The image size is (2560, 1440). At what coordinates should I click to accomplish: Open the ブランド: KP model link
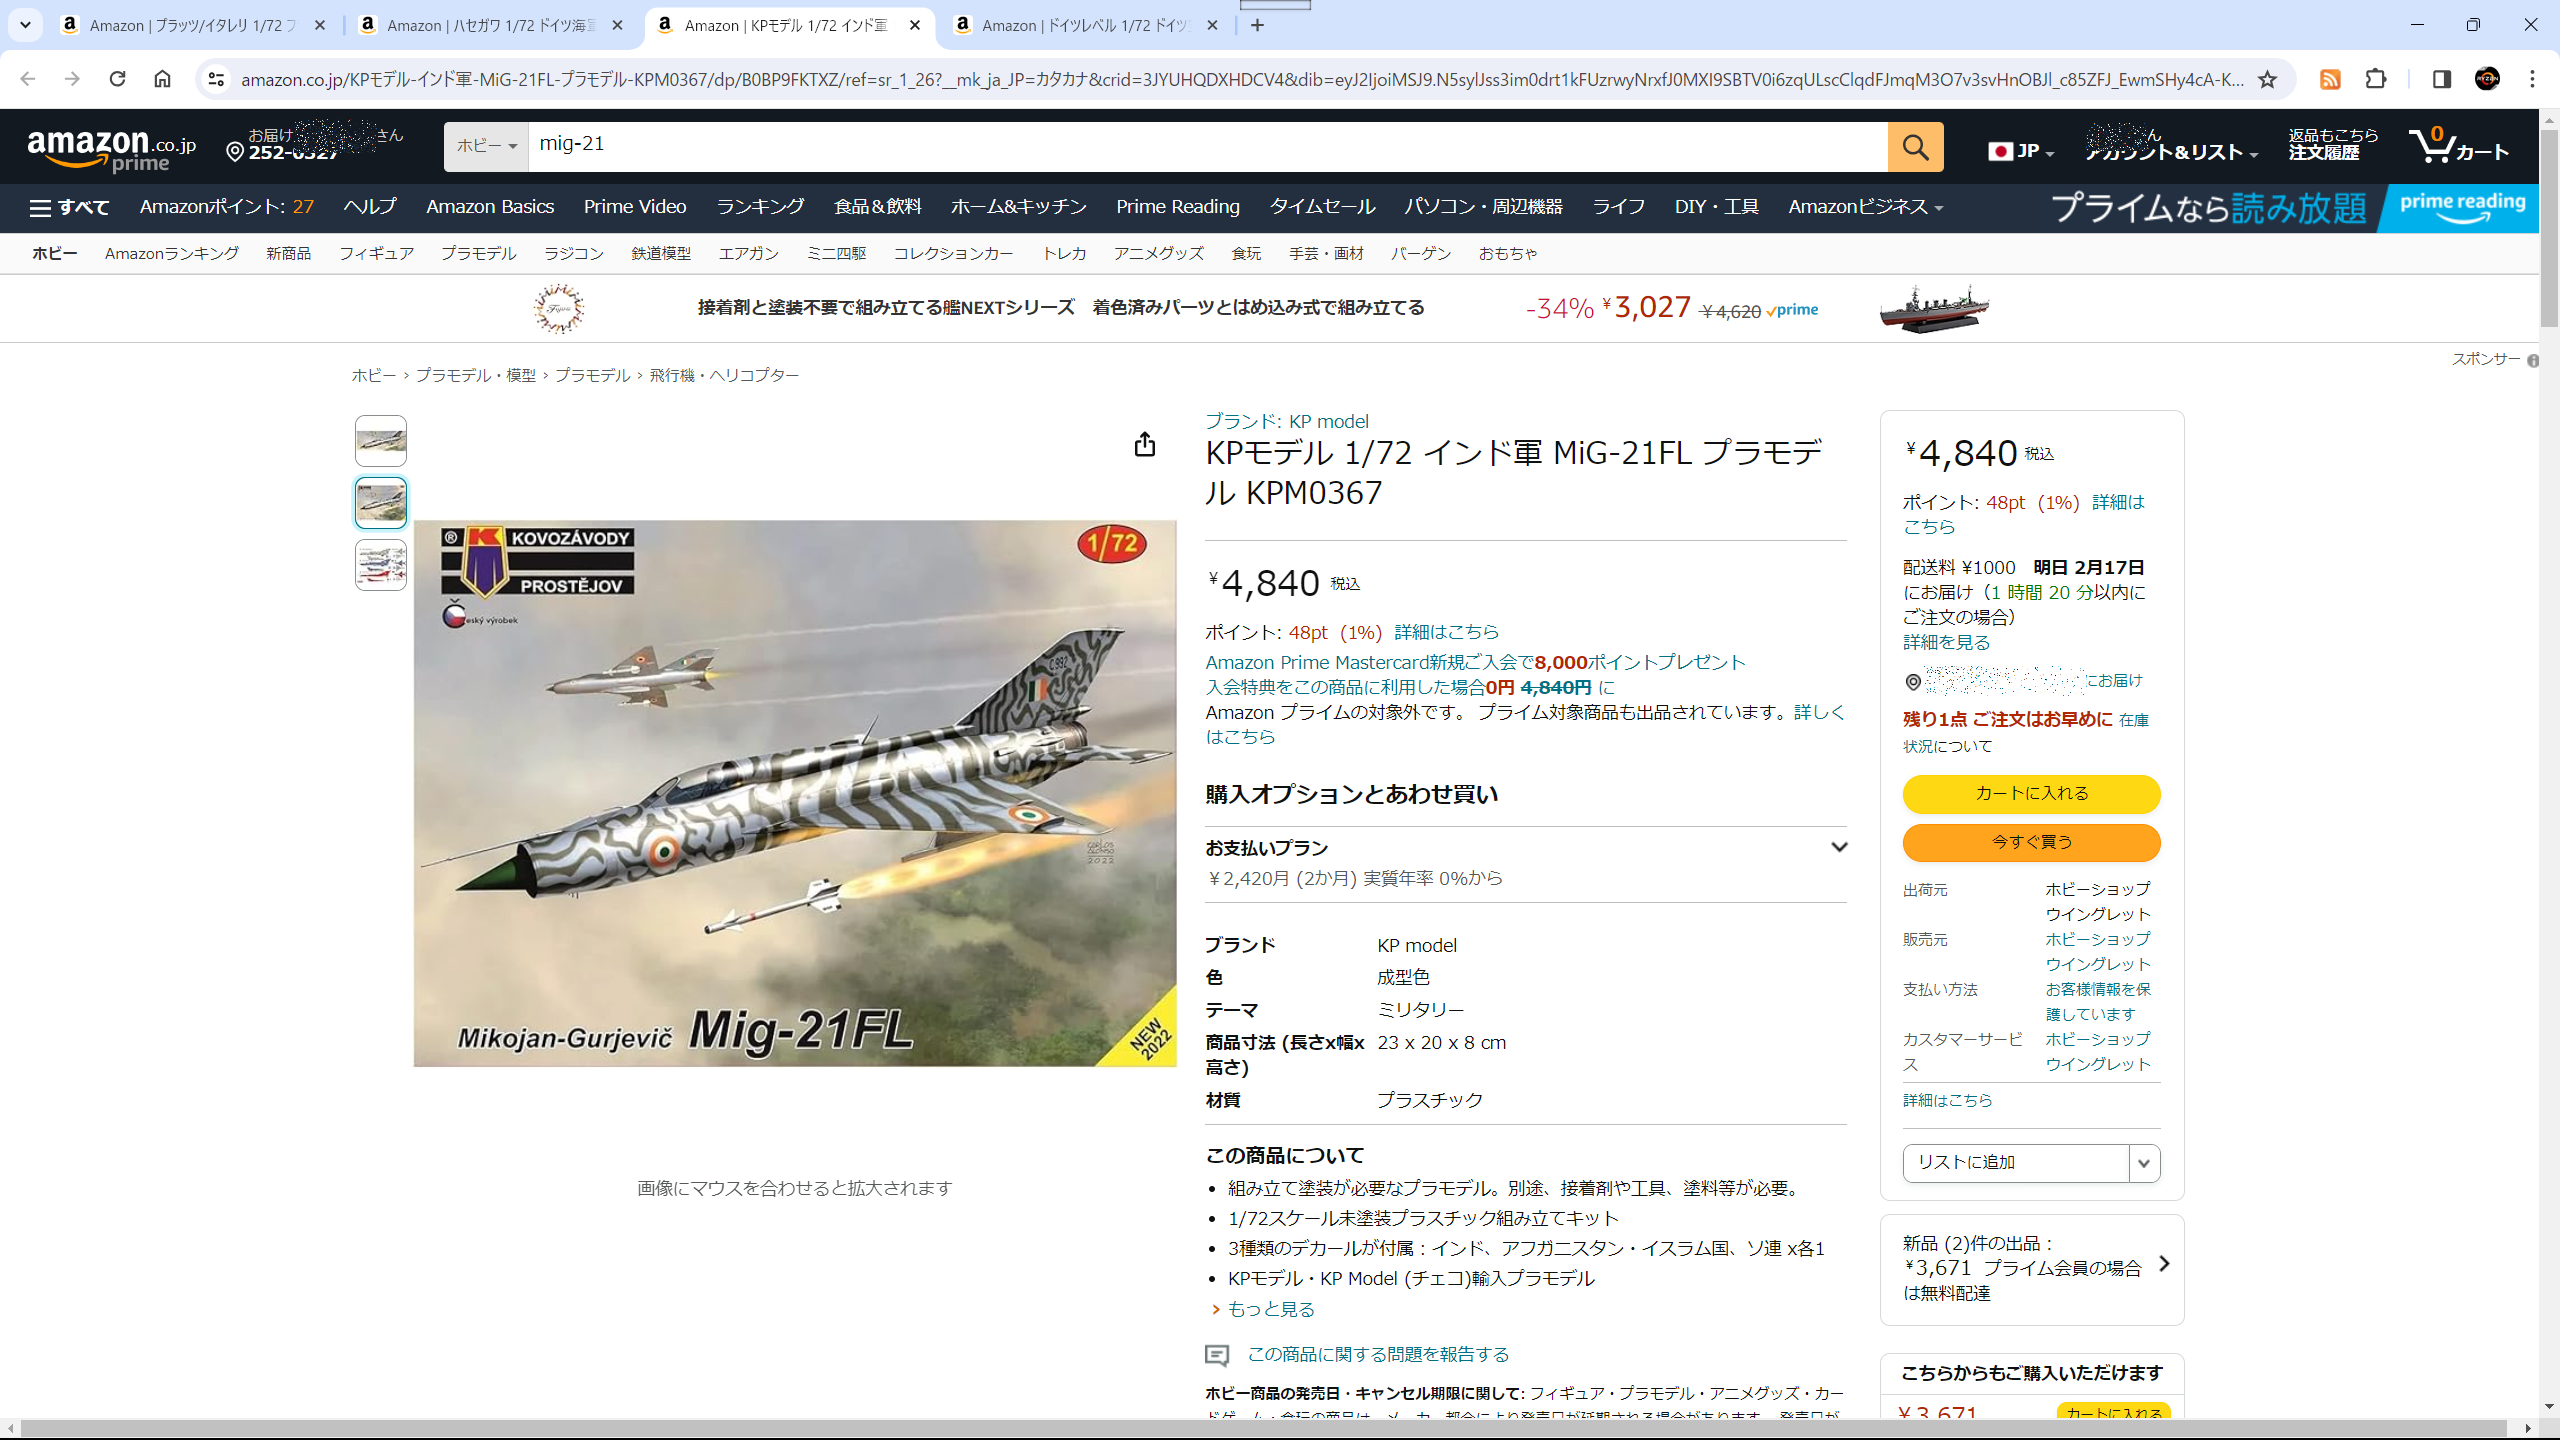(1286, 422)
